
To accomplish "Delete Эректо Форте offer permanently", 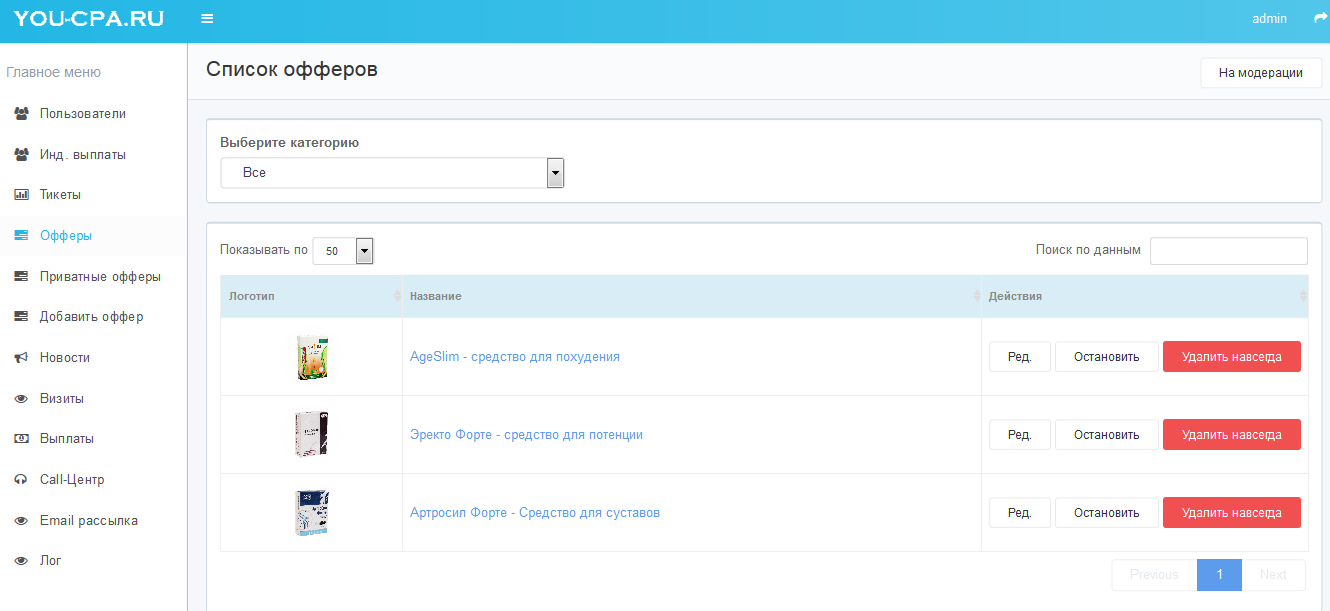I will (1232, 435).
